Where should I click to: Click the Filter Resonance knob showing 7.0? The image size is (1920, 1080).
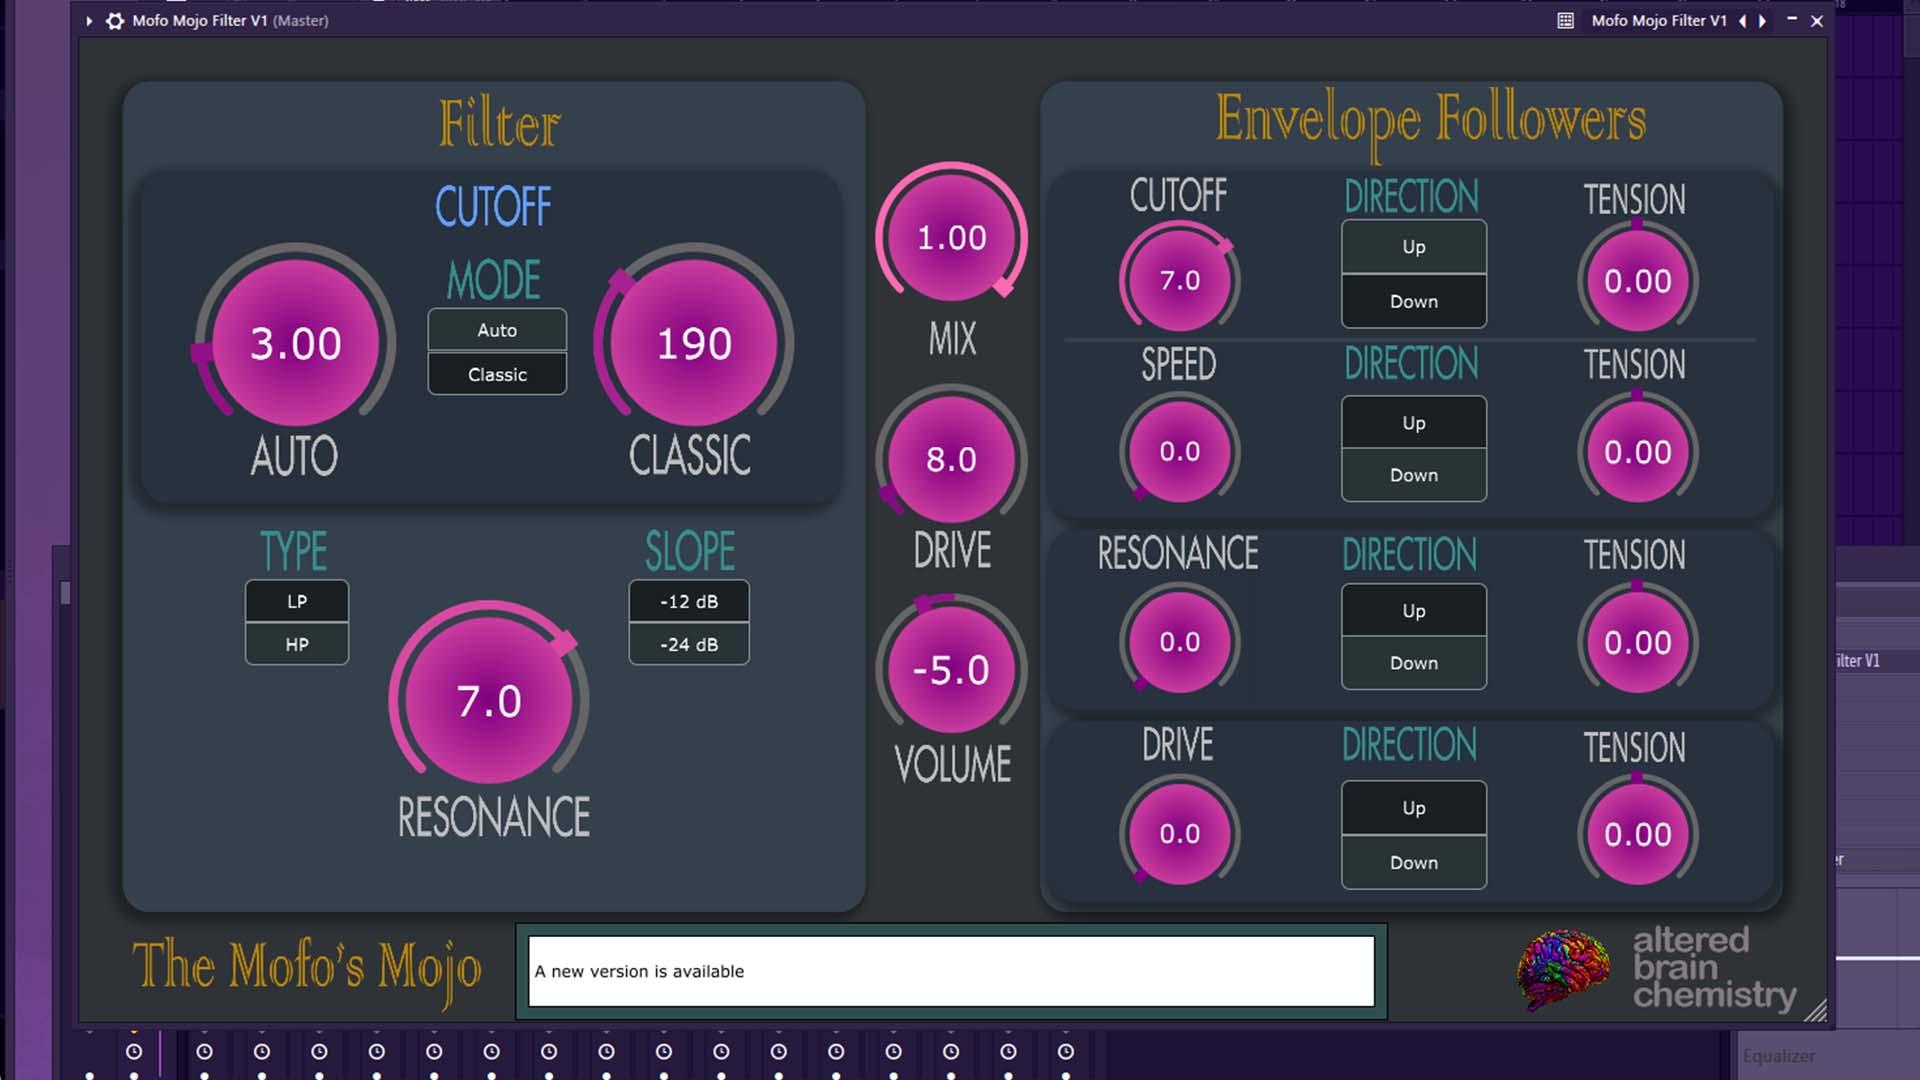click(489, 701)
